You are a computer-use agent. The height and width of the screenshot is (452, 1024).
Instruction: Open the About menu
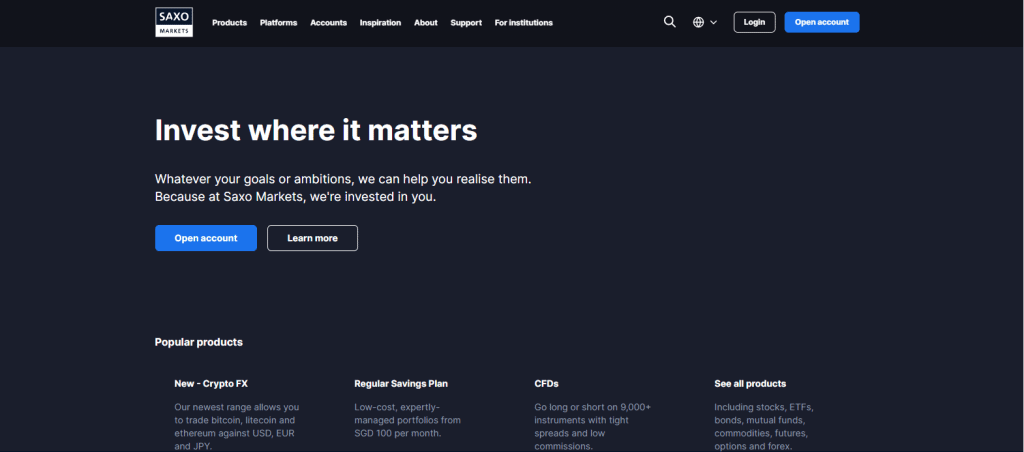[426, 22]
